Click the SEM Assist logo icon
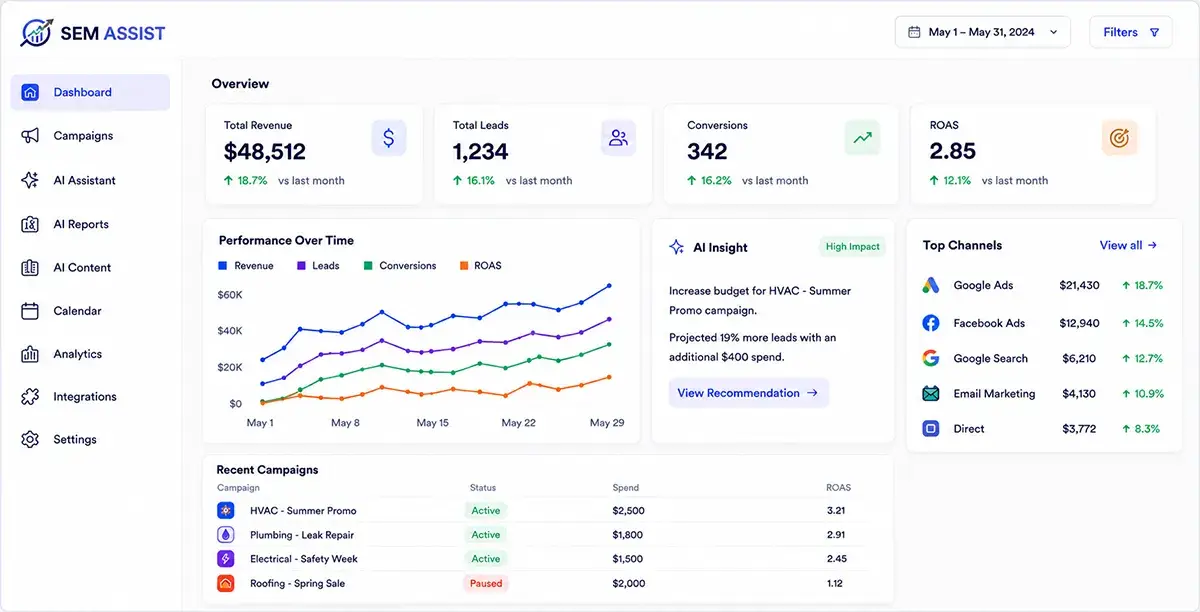Viewport: 1200px width, 612px height. (37, 32)
